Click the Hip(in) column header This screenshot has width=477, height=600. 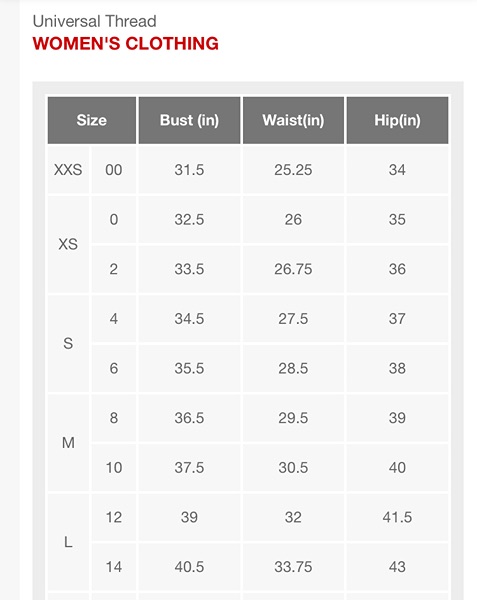[x=397, y=120]
